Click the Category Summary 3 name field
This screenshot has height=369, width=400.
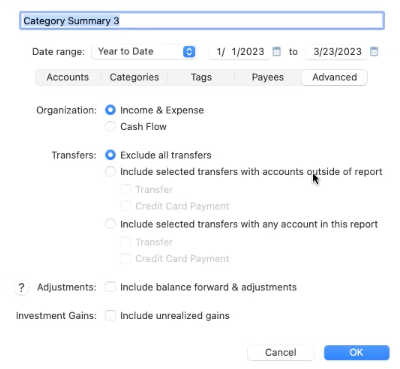pos(202,21)
